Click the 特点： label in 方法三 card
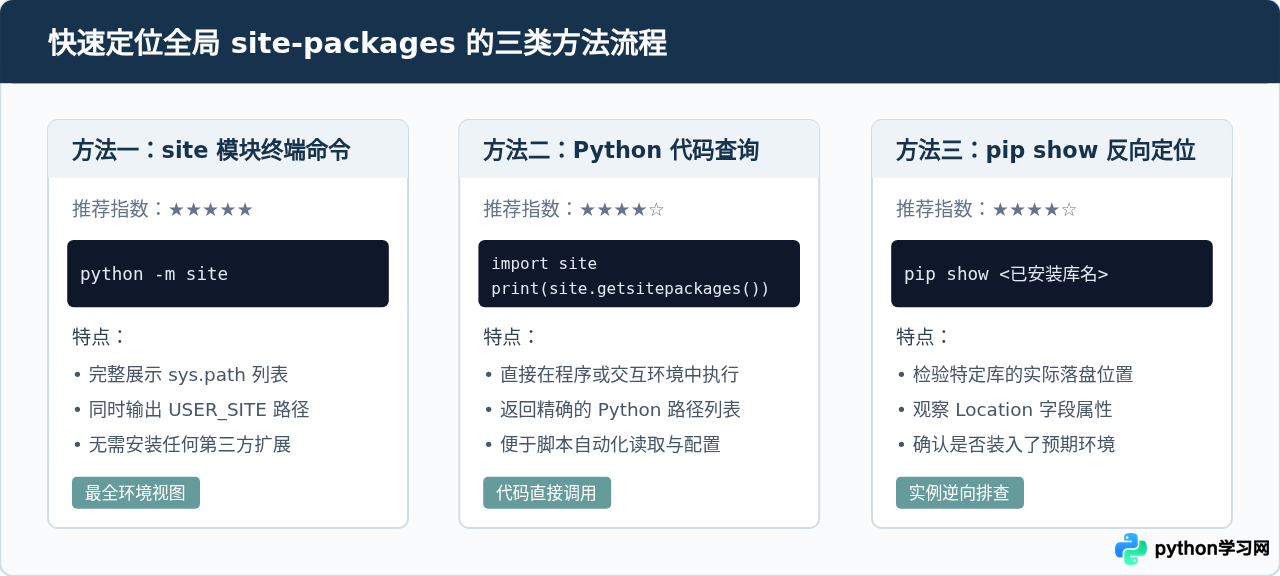This screenshot has height=576, width=1280. tap(924, 337)
